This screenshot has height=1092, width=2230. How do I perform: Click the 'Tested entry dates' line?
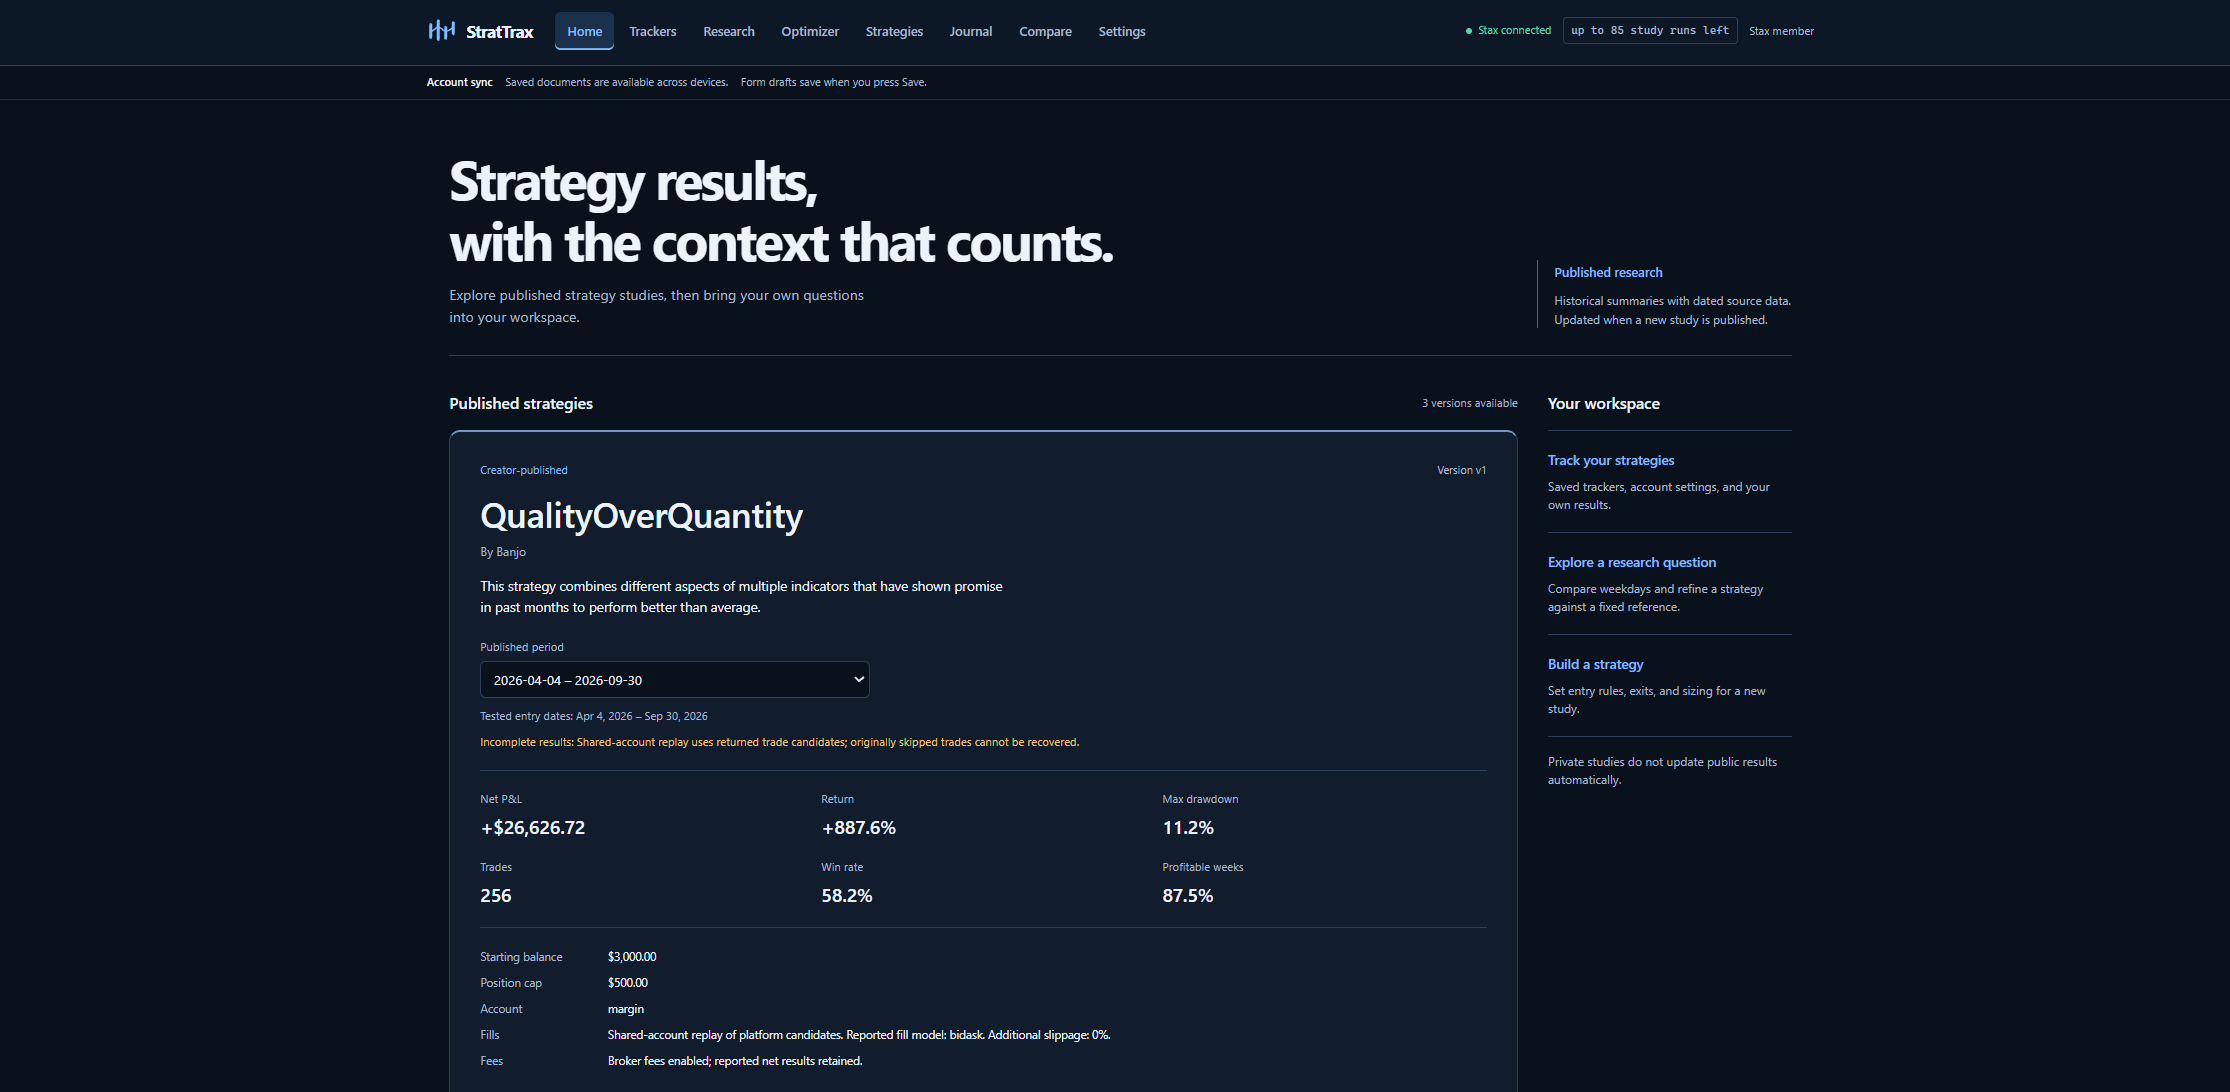593,716
